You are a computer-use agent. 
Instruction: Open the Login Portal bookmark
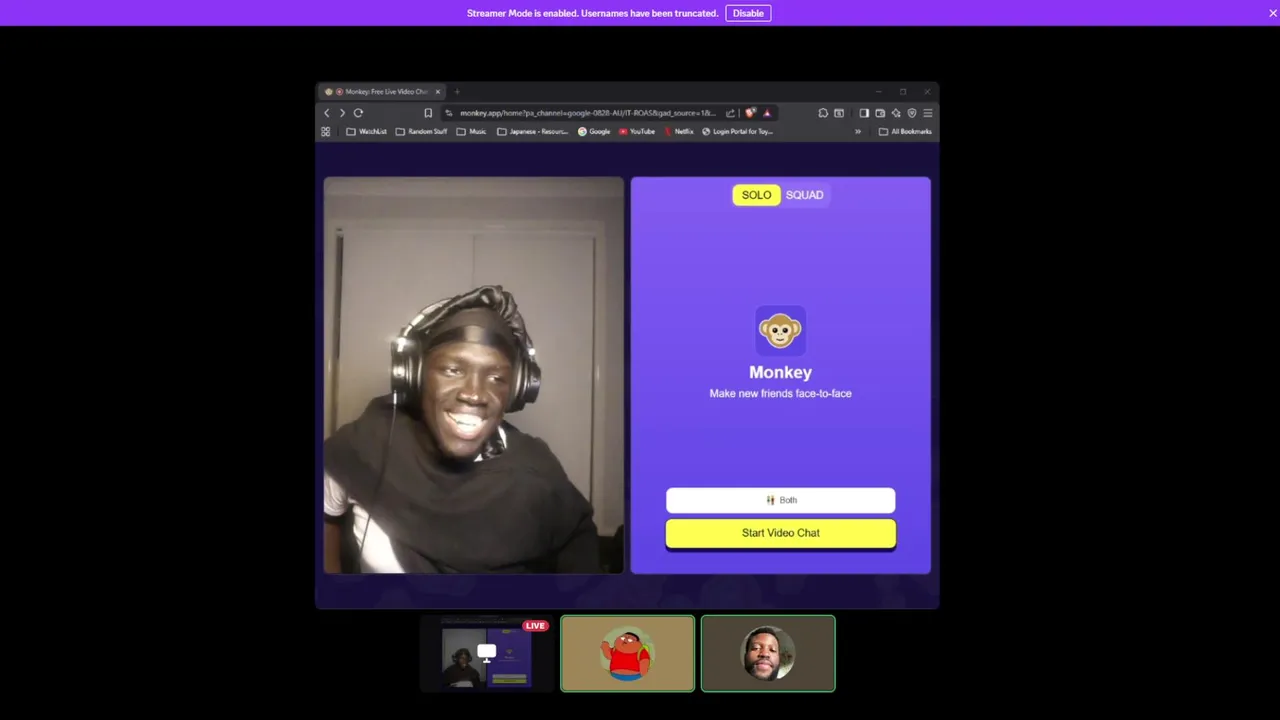(738, 131)
